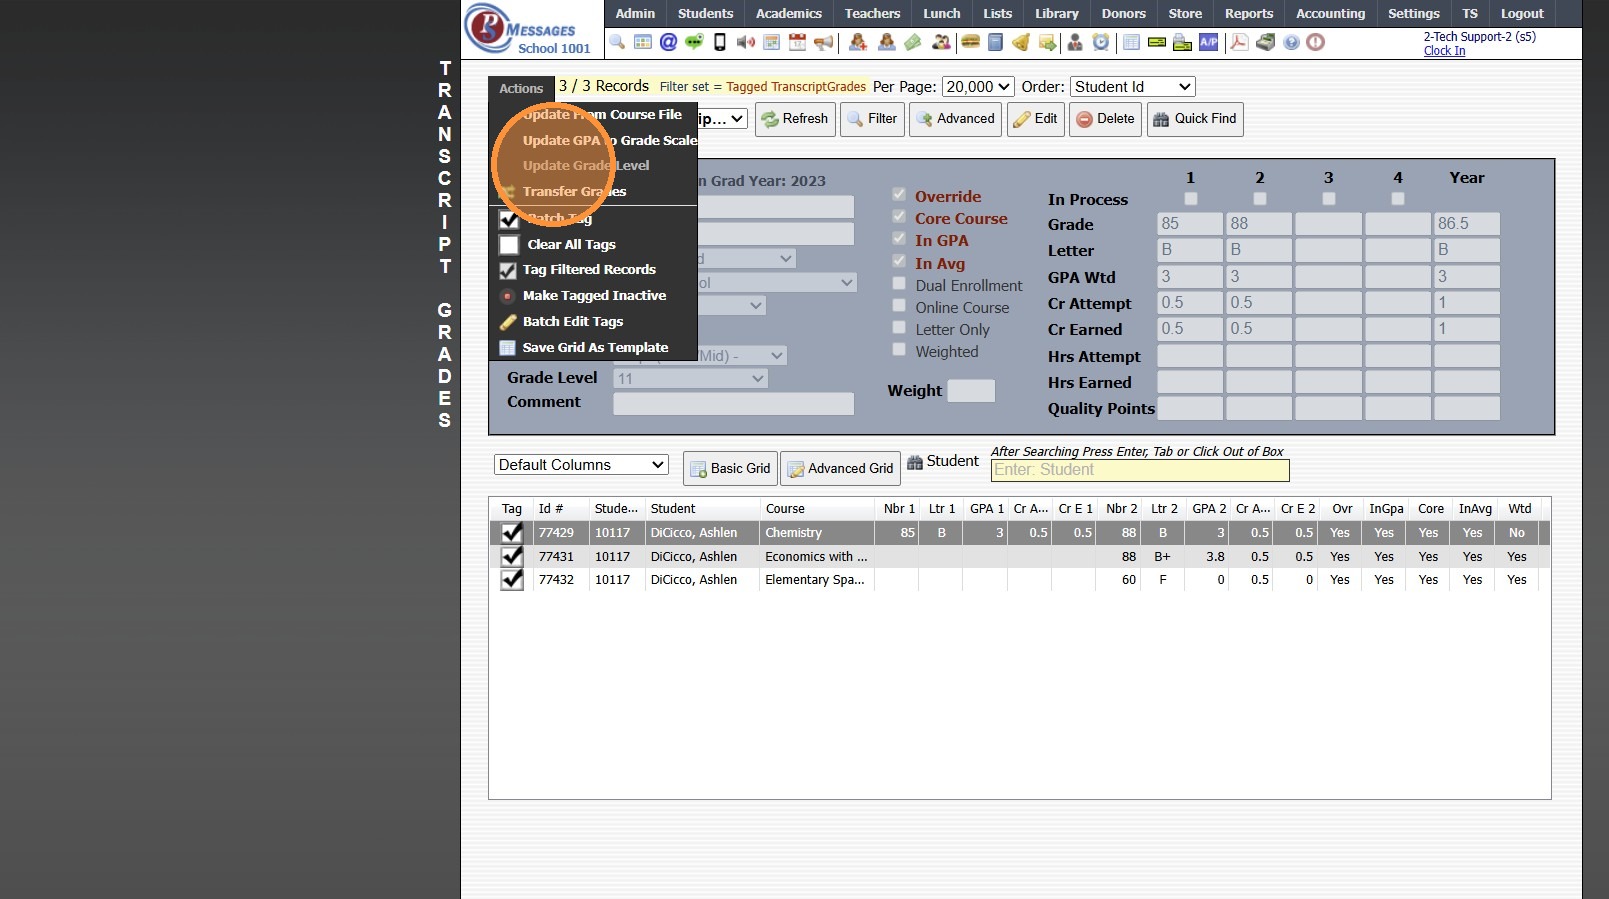Click the blue help question mark icon

(1291, 42)
